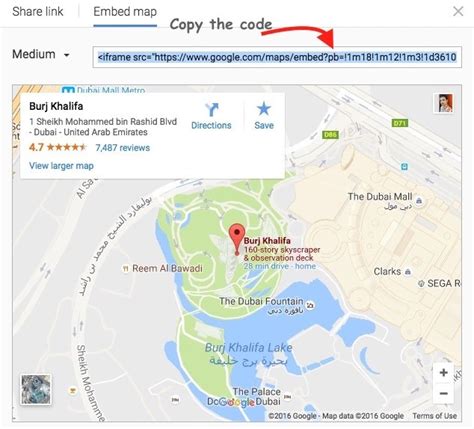
Task: Click the Directions arrow icon
Action: 211,109
